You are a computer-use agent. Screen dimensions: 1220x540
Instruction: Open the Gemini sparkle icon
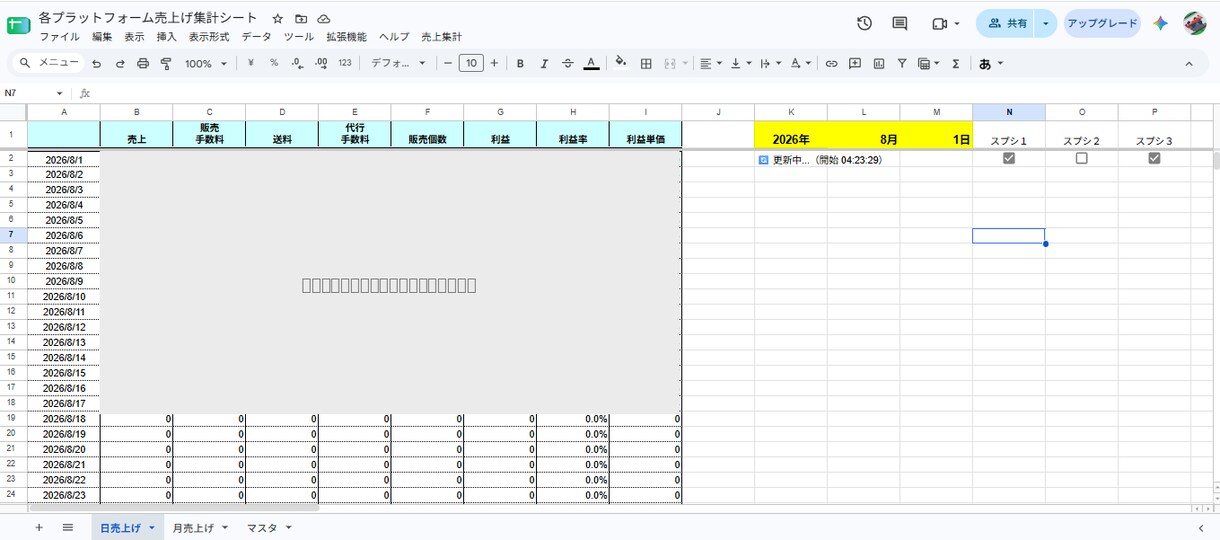[1161, 23]
